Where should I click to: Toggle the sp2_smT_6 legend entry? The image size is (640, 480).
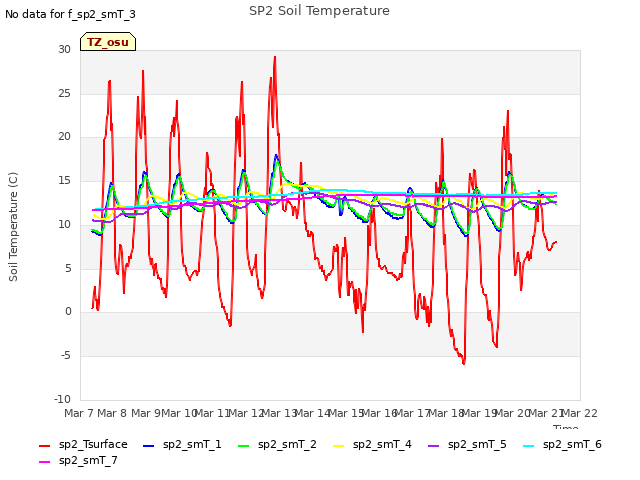[x=562, y=444]
